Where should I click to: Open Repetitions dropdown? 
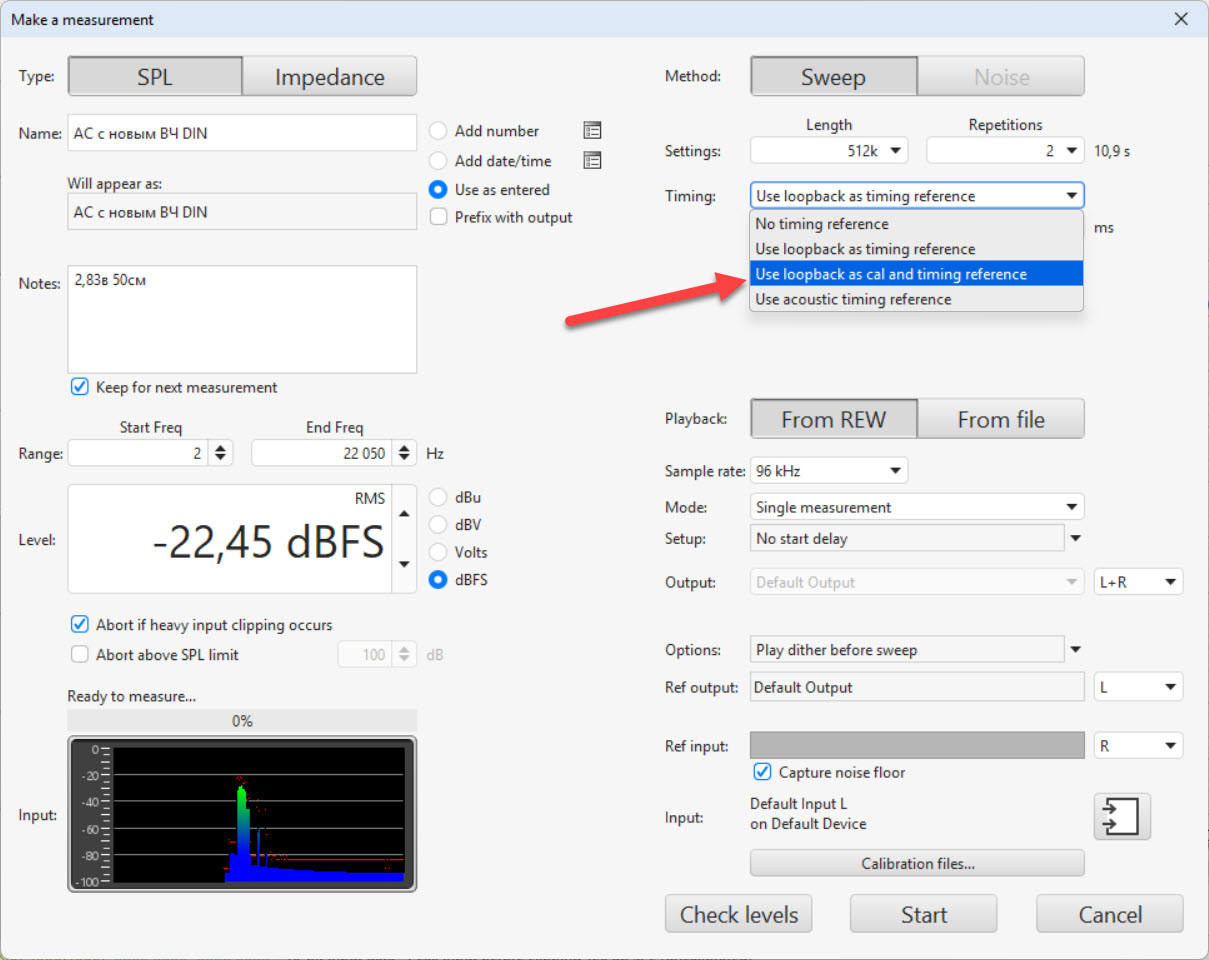click(1005, 151)
